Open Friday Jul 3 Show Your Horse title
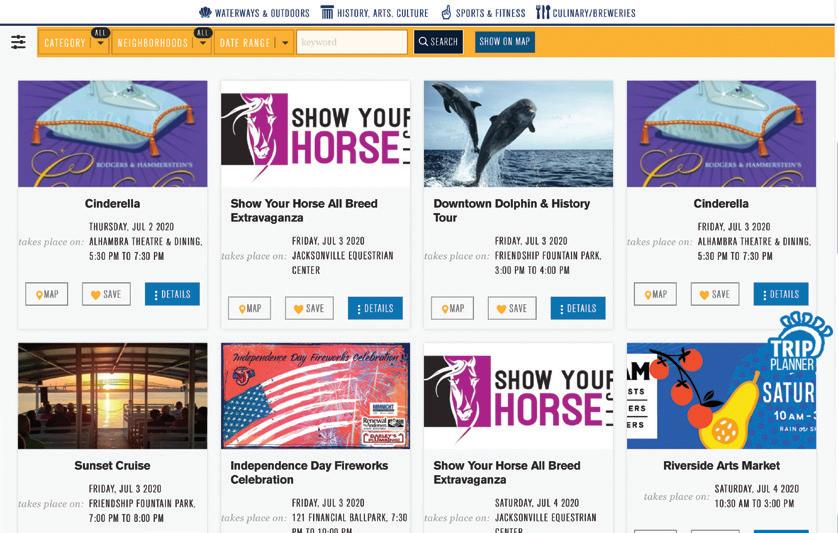838x533 pixels. click(304, 211)
